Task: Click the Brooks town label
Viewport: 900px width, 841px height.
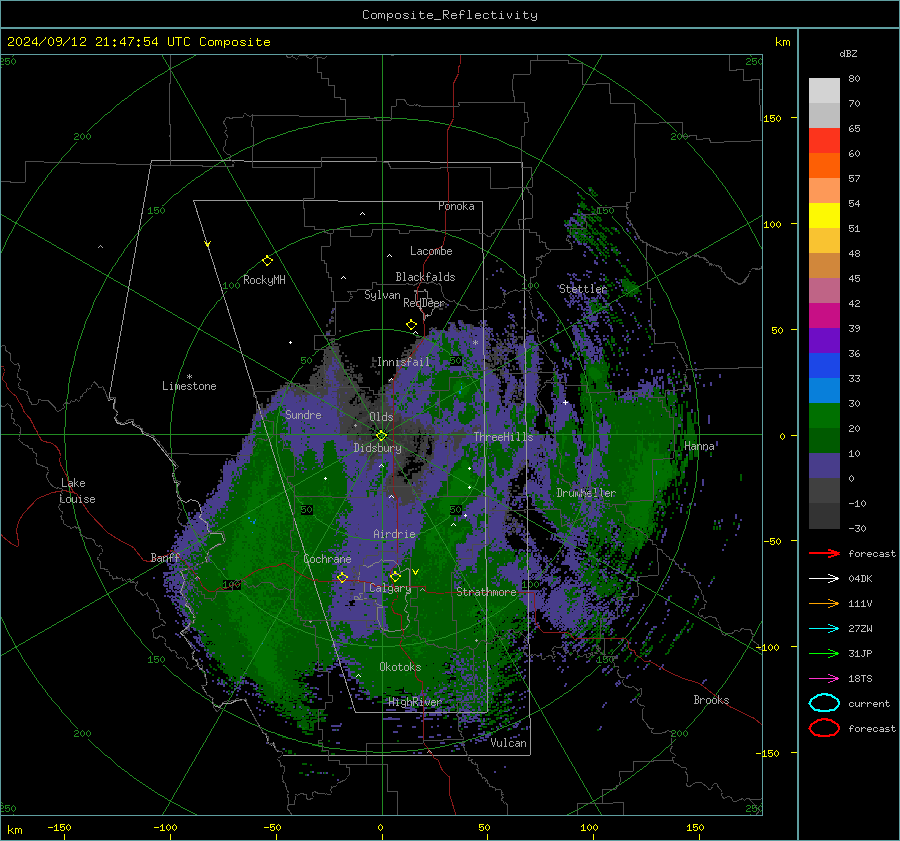Action: [x=711, y=700]
